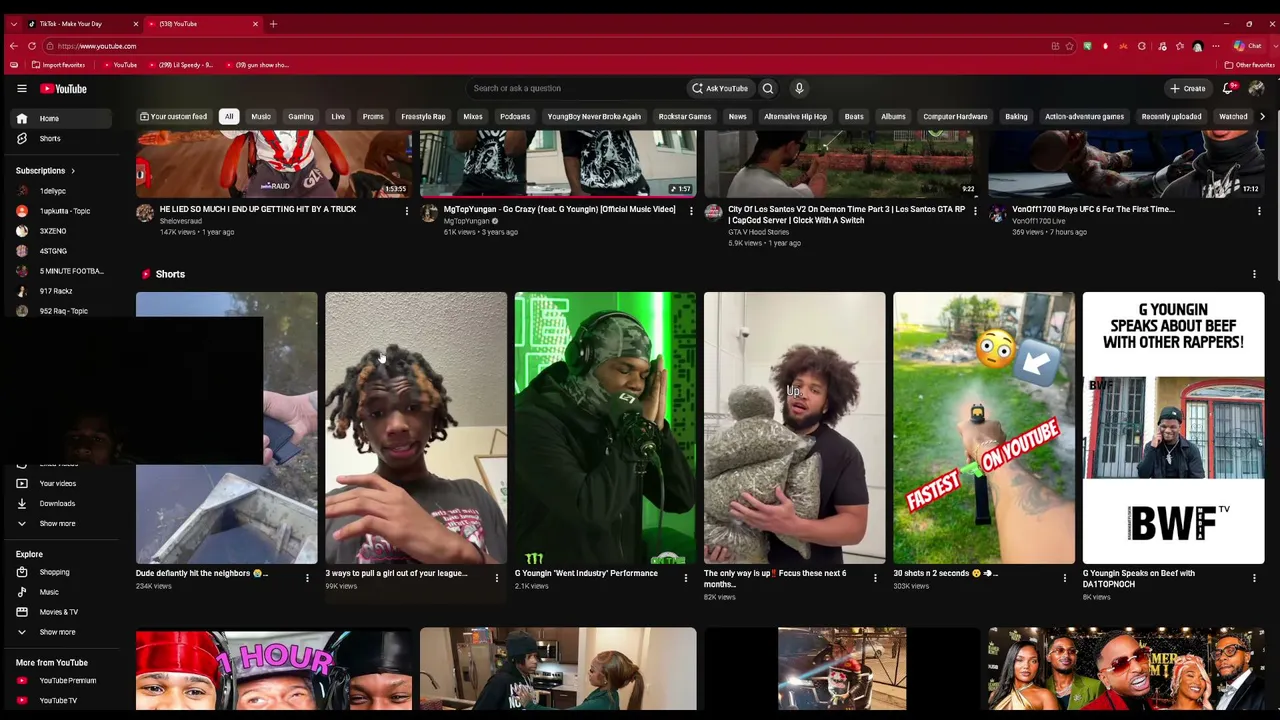Close the TikTok browser tab
1280x720 pixels.
(136, 24)
